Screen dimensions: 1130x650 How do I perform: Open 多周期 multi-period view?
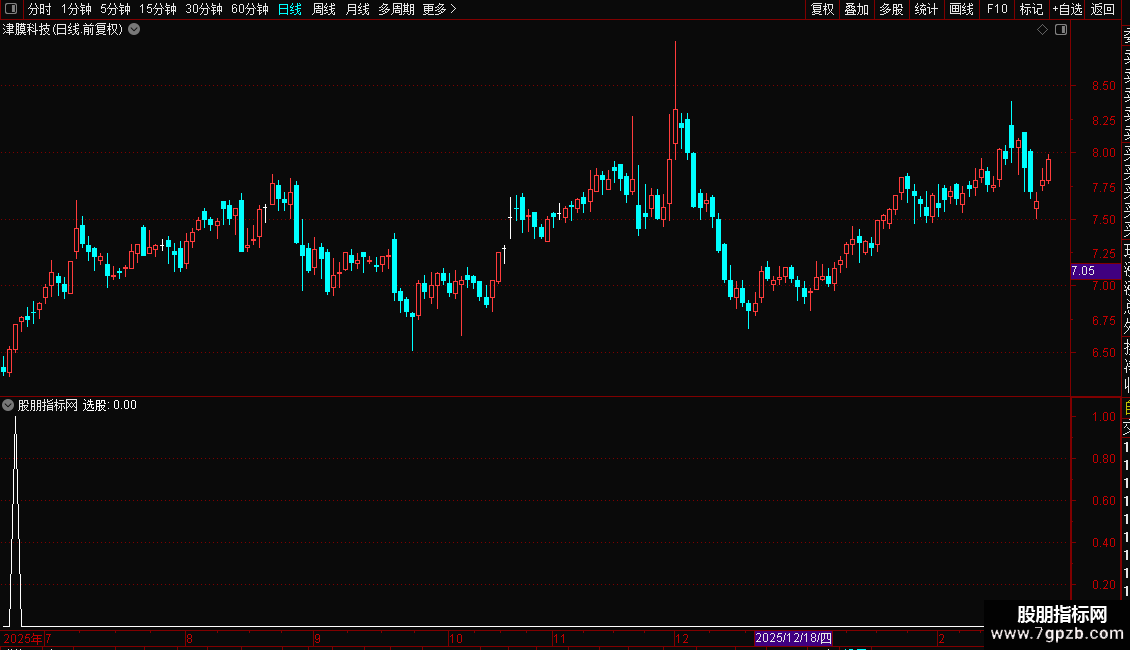(396, 9)
